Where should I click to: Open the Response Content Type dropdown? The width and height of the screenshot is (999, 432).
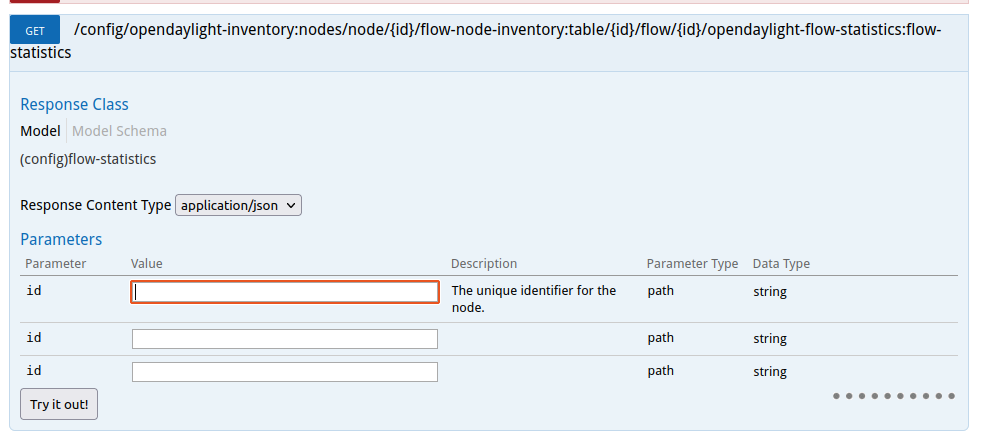[238, 205]
